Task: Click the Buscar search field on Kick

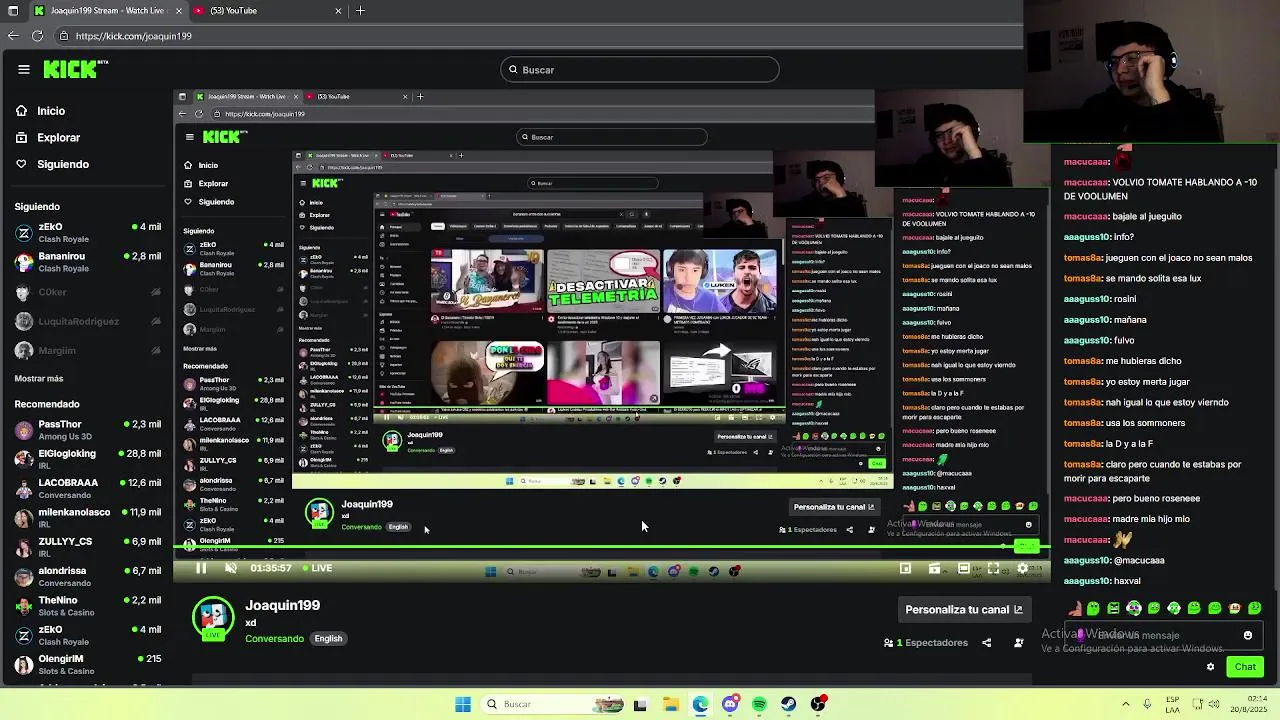Action: coord(640,70)
